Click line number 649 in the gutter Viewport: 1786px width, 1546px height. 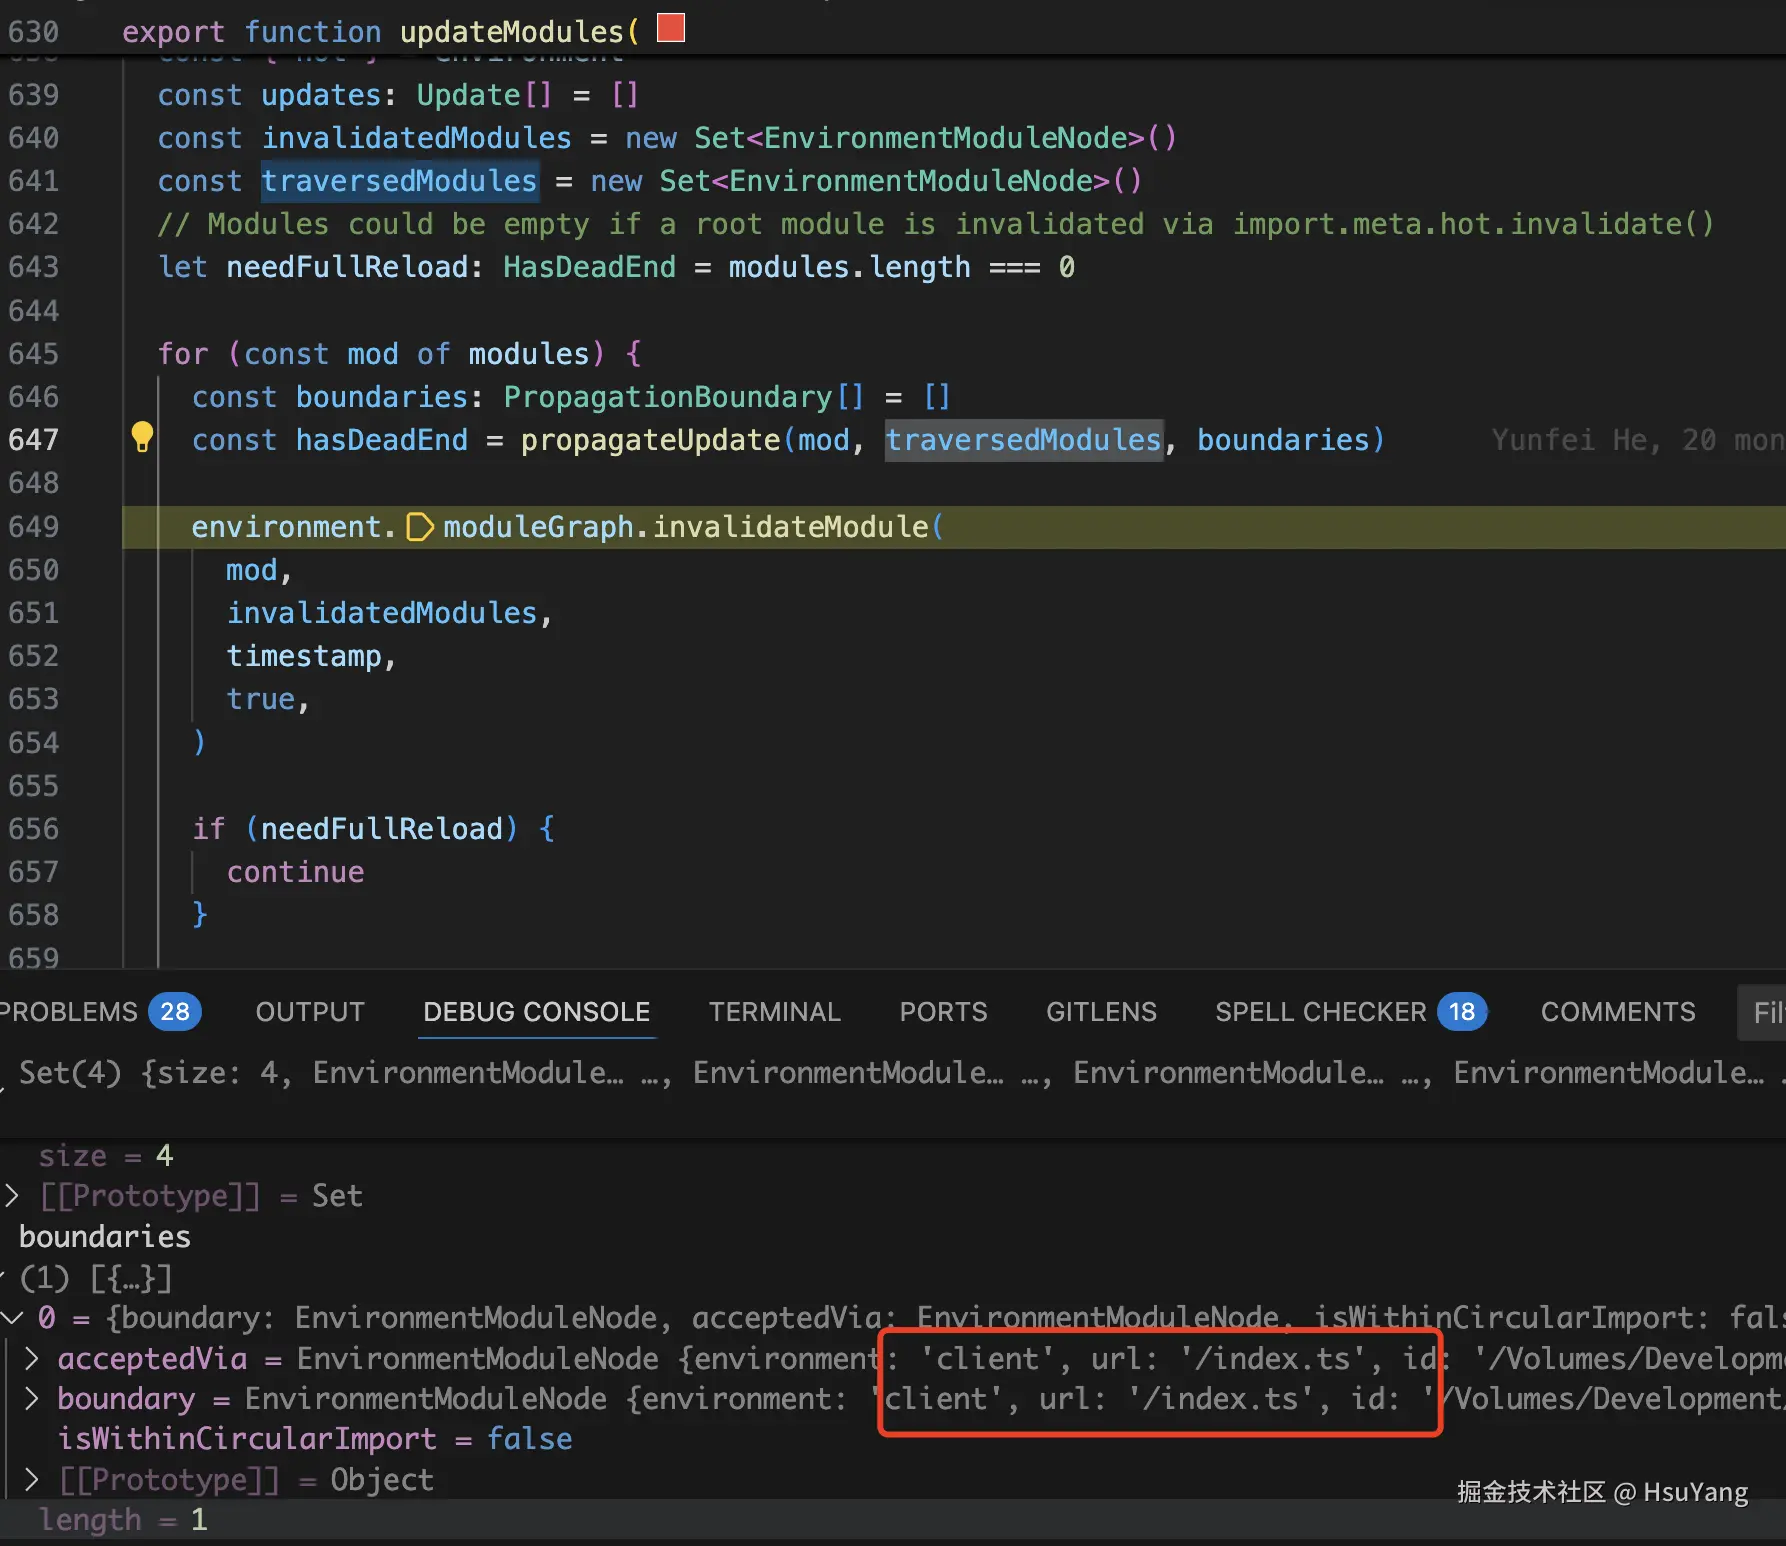tap(34, 527)
